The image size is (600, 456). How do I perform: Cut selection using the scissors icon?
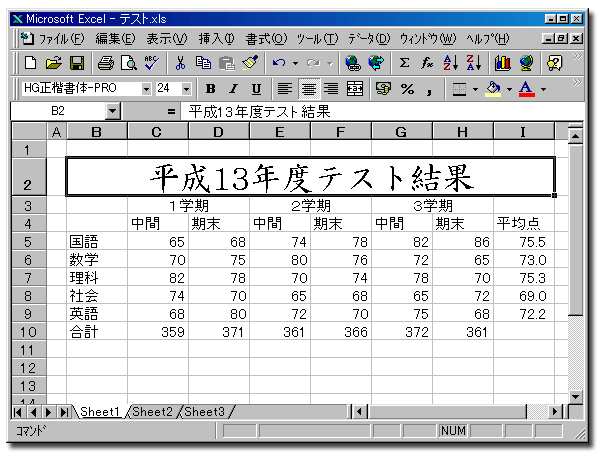point(180,63)
